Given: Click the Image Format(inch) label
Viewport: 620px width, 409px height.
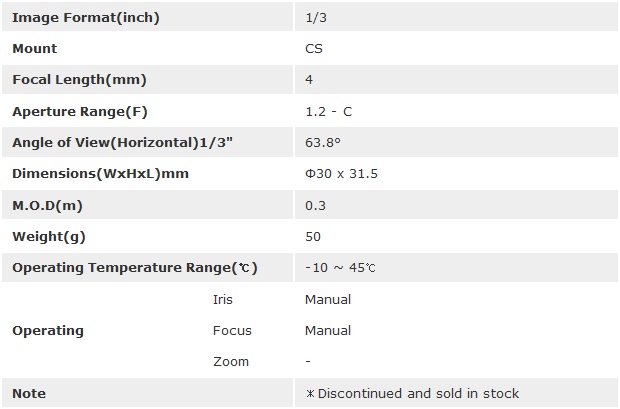Looking at the screenshot, I should pos(85,17).
